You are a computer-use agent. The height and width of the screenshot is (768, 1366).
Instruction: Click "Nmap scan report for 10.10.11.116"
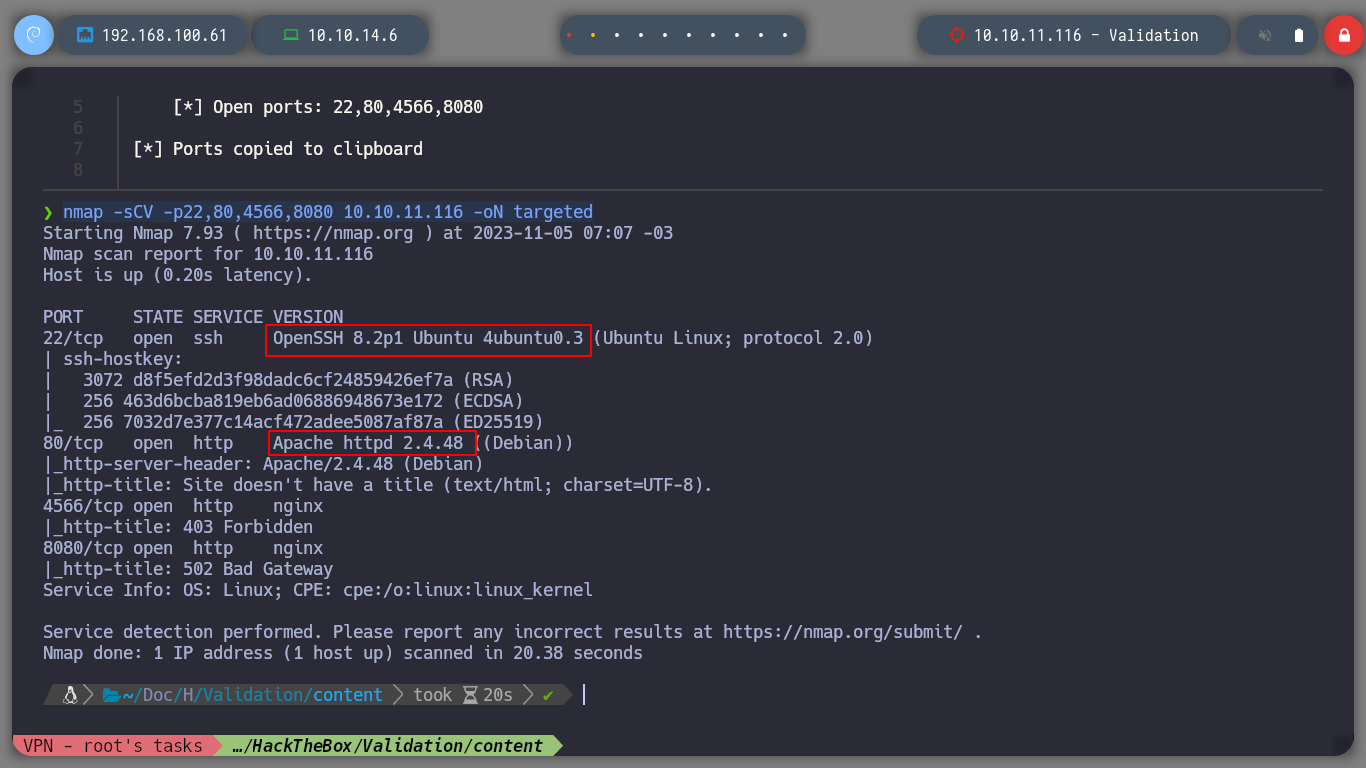coord(208,254)
